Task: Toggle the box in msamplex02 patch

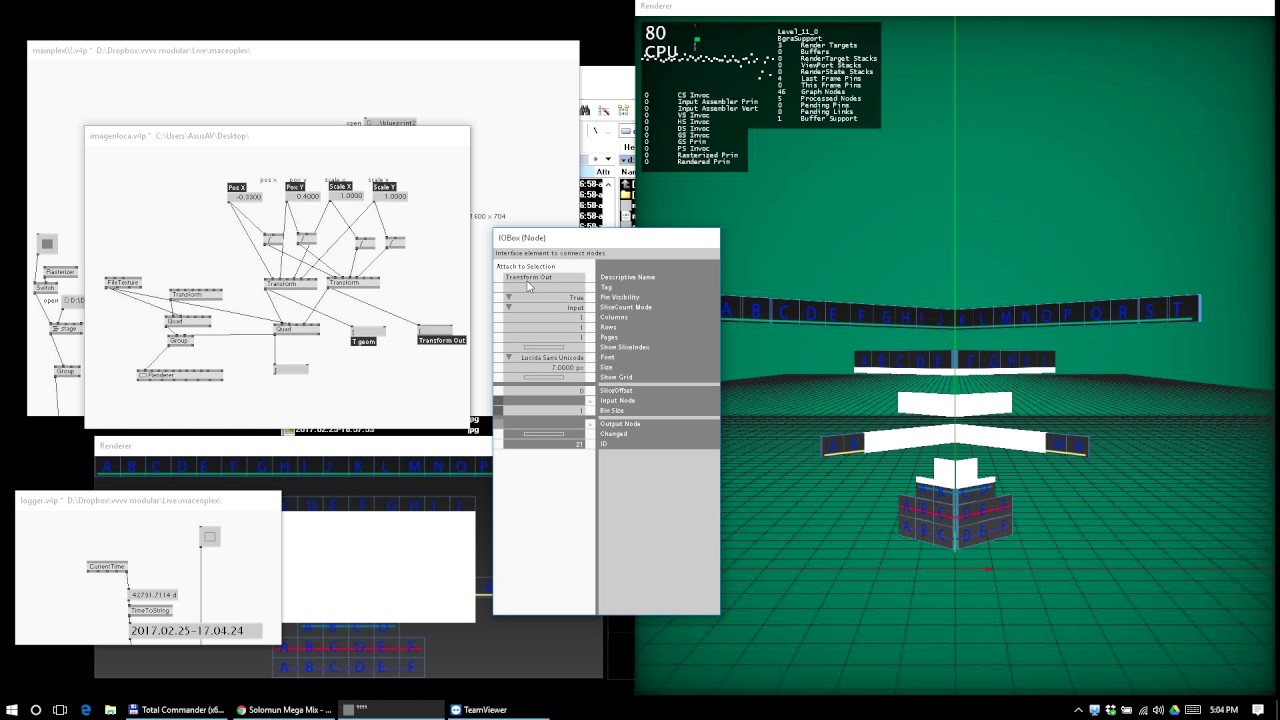Action: pos(47,243)
